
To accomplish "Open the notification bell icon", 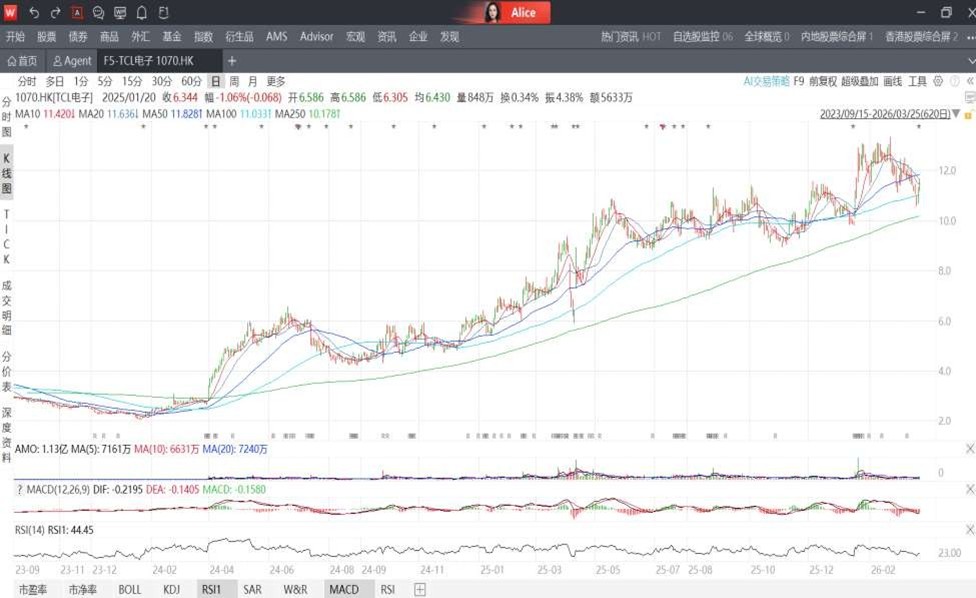I will 141,13.
